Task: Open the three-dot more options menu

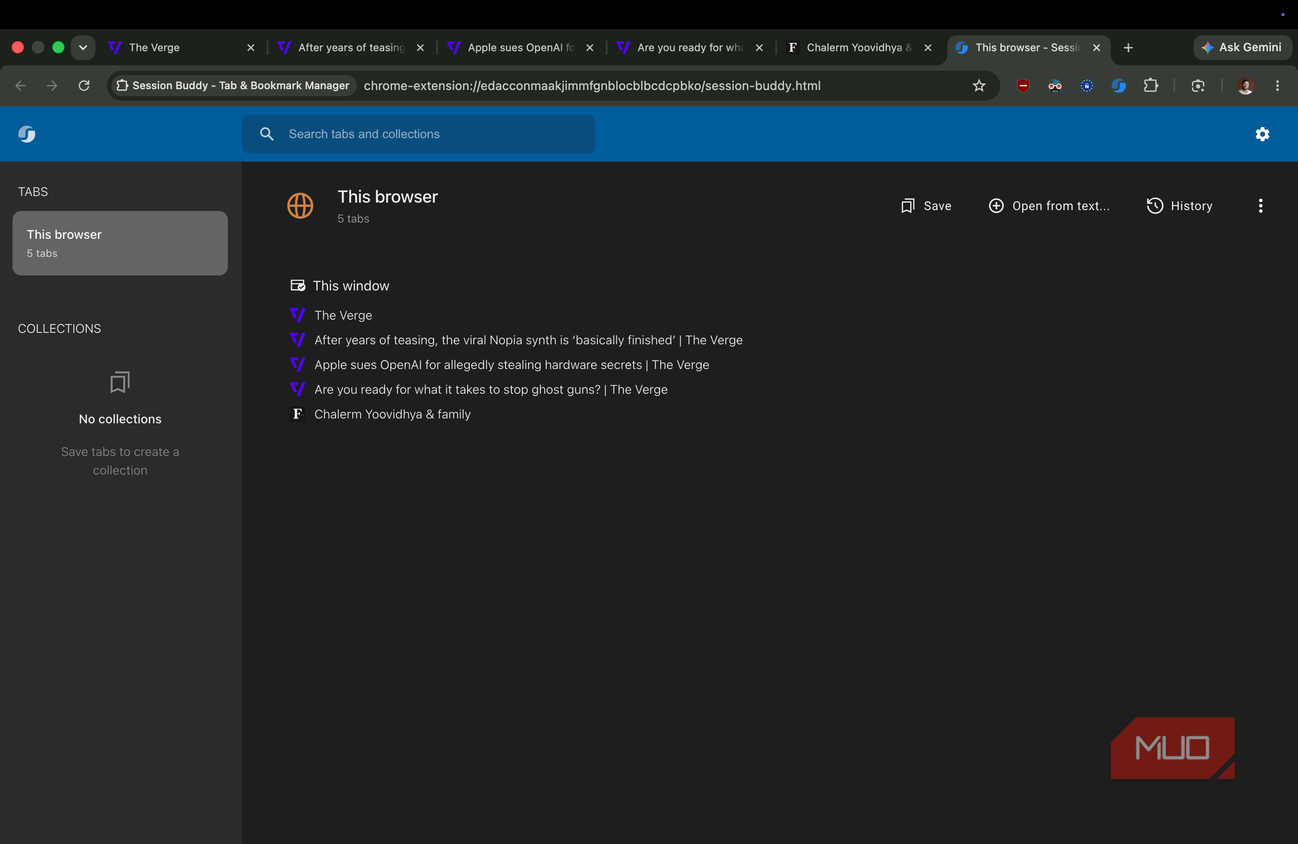Action: [x=1260, y=206]
